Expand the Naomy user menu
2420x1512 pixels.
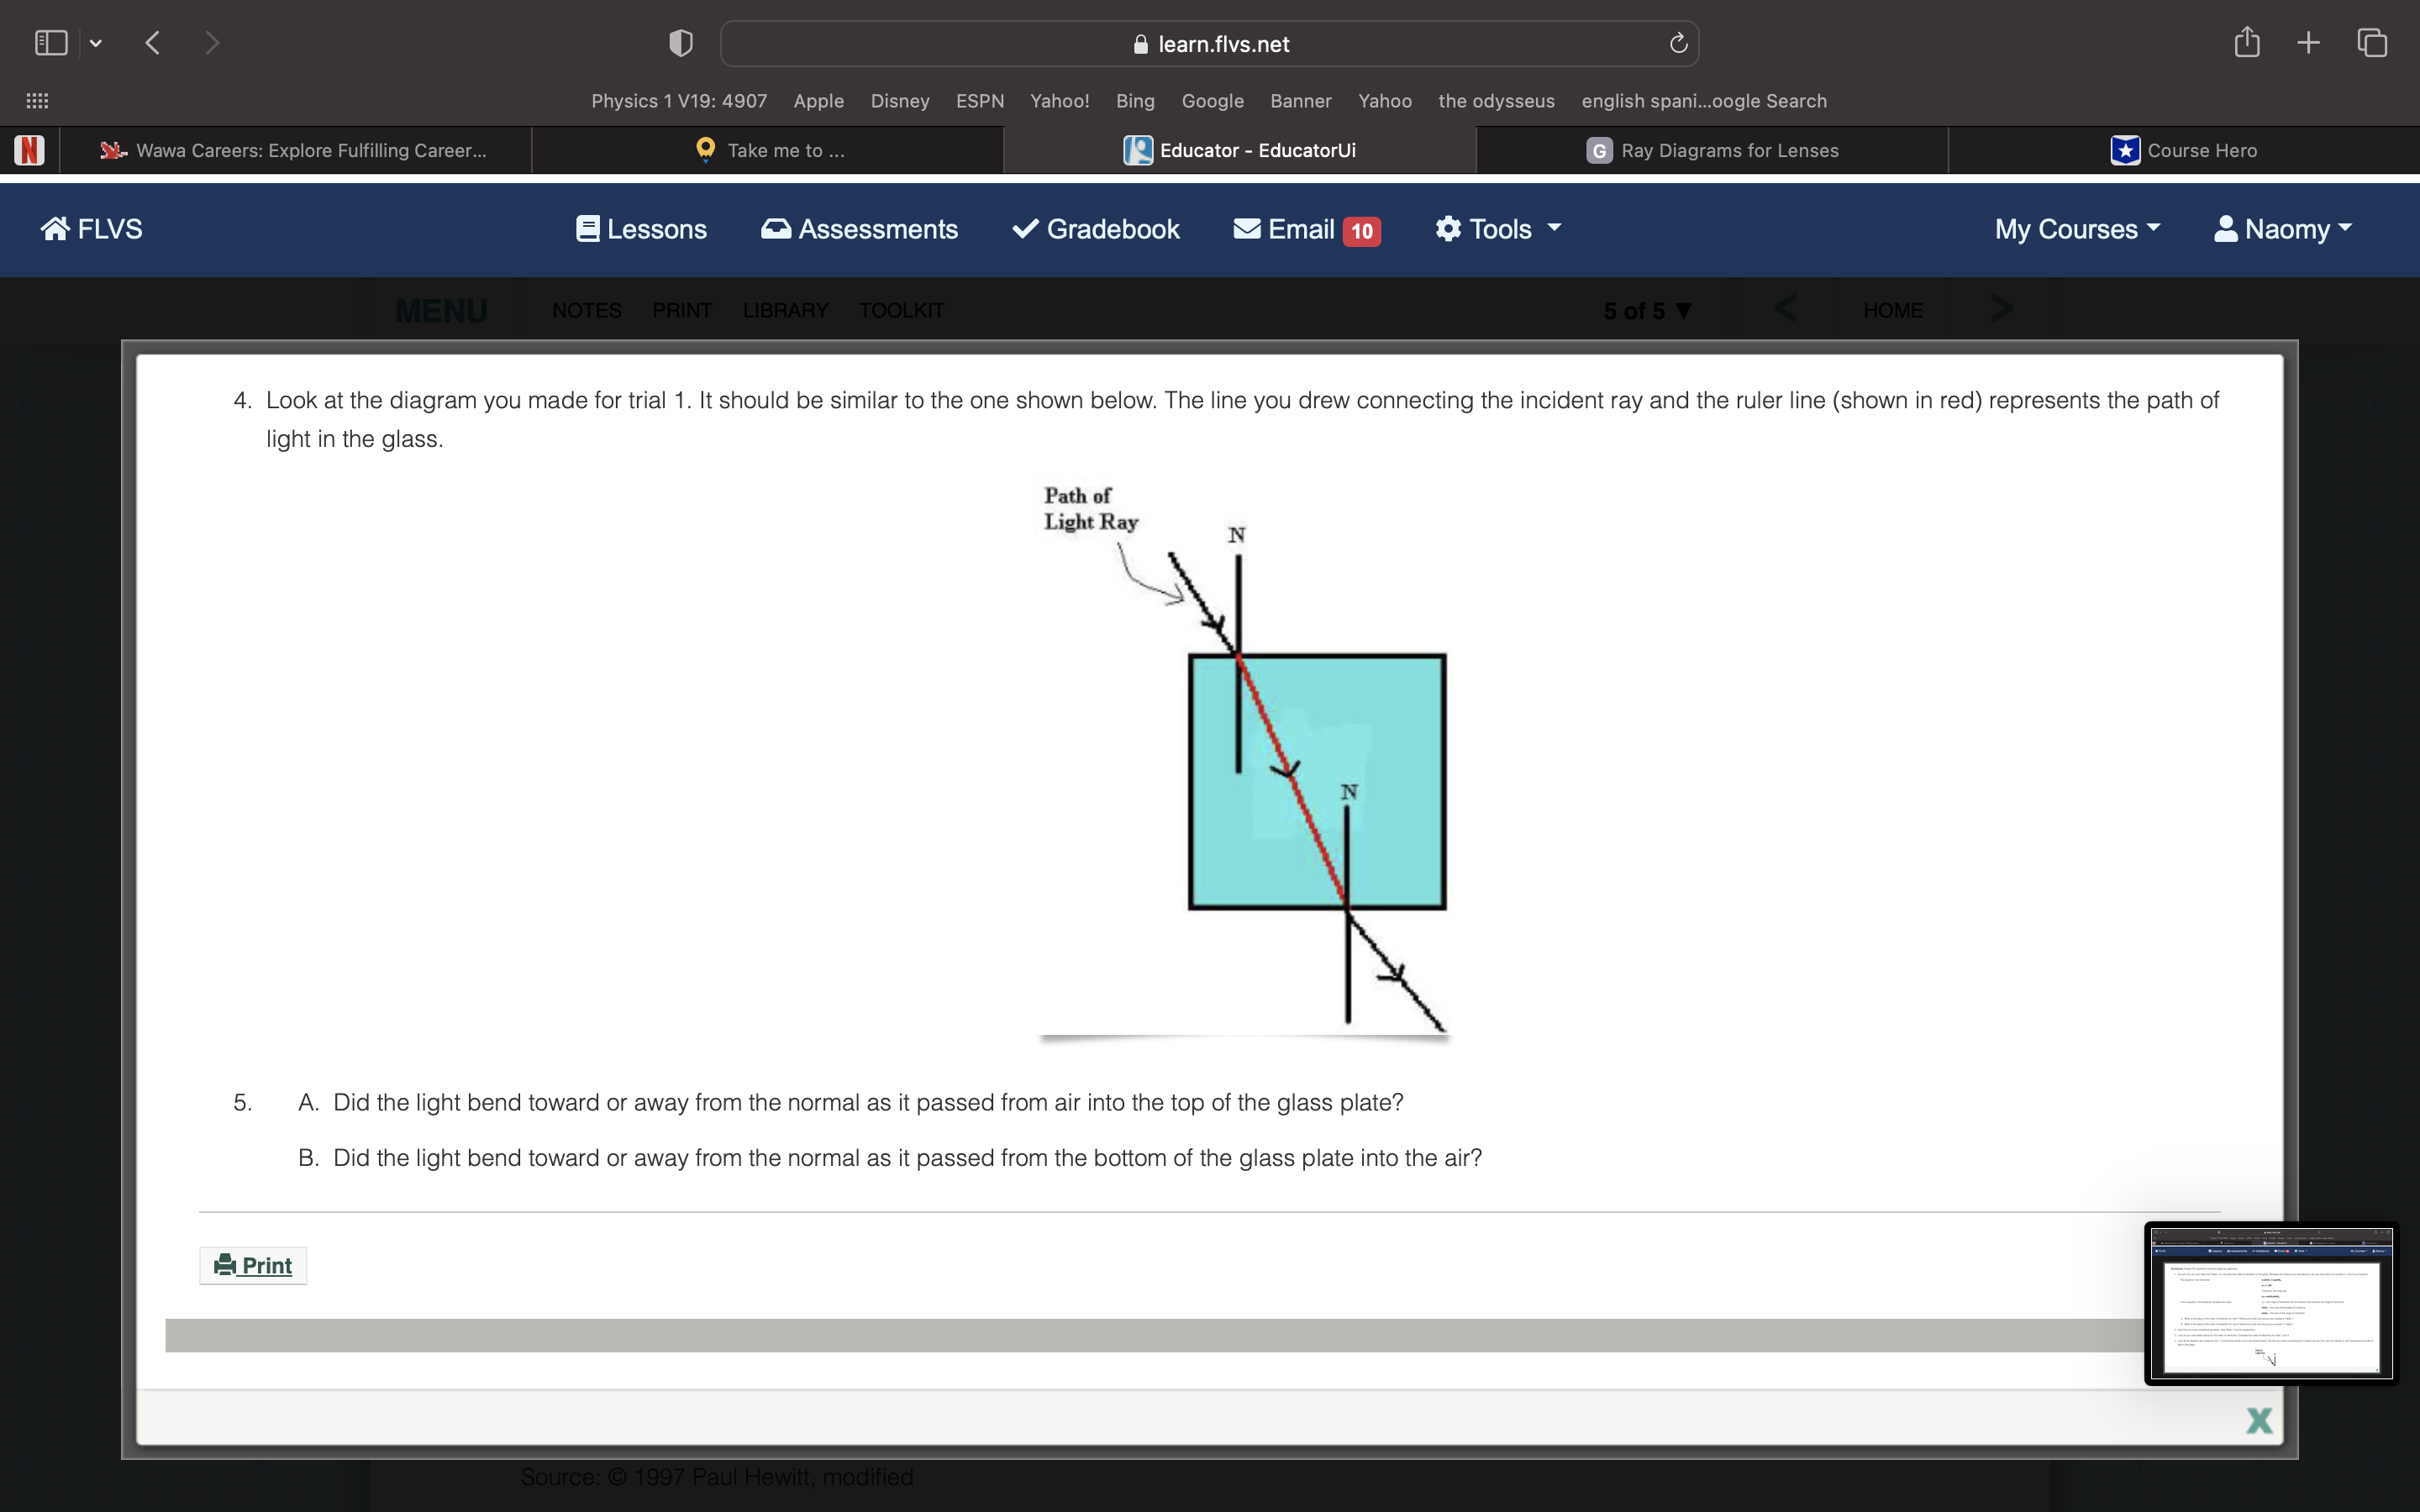(2283, 229)
